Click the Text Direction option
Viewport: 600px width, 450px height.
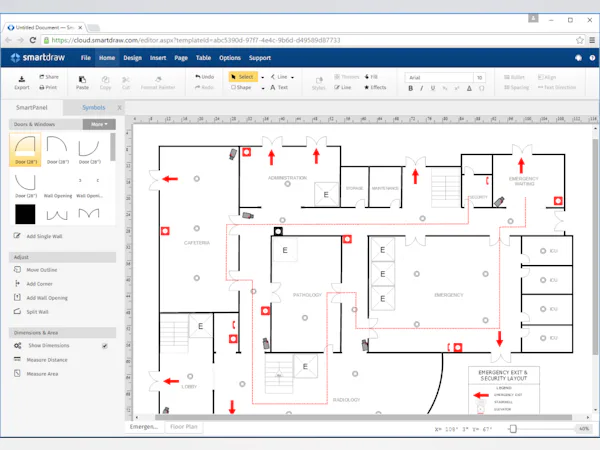pos(557,88)
